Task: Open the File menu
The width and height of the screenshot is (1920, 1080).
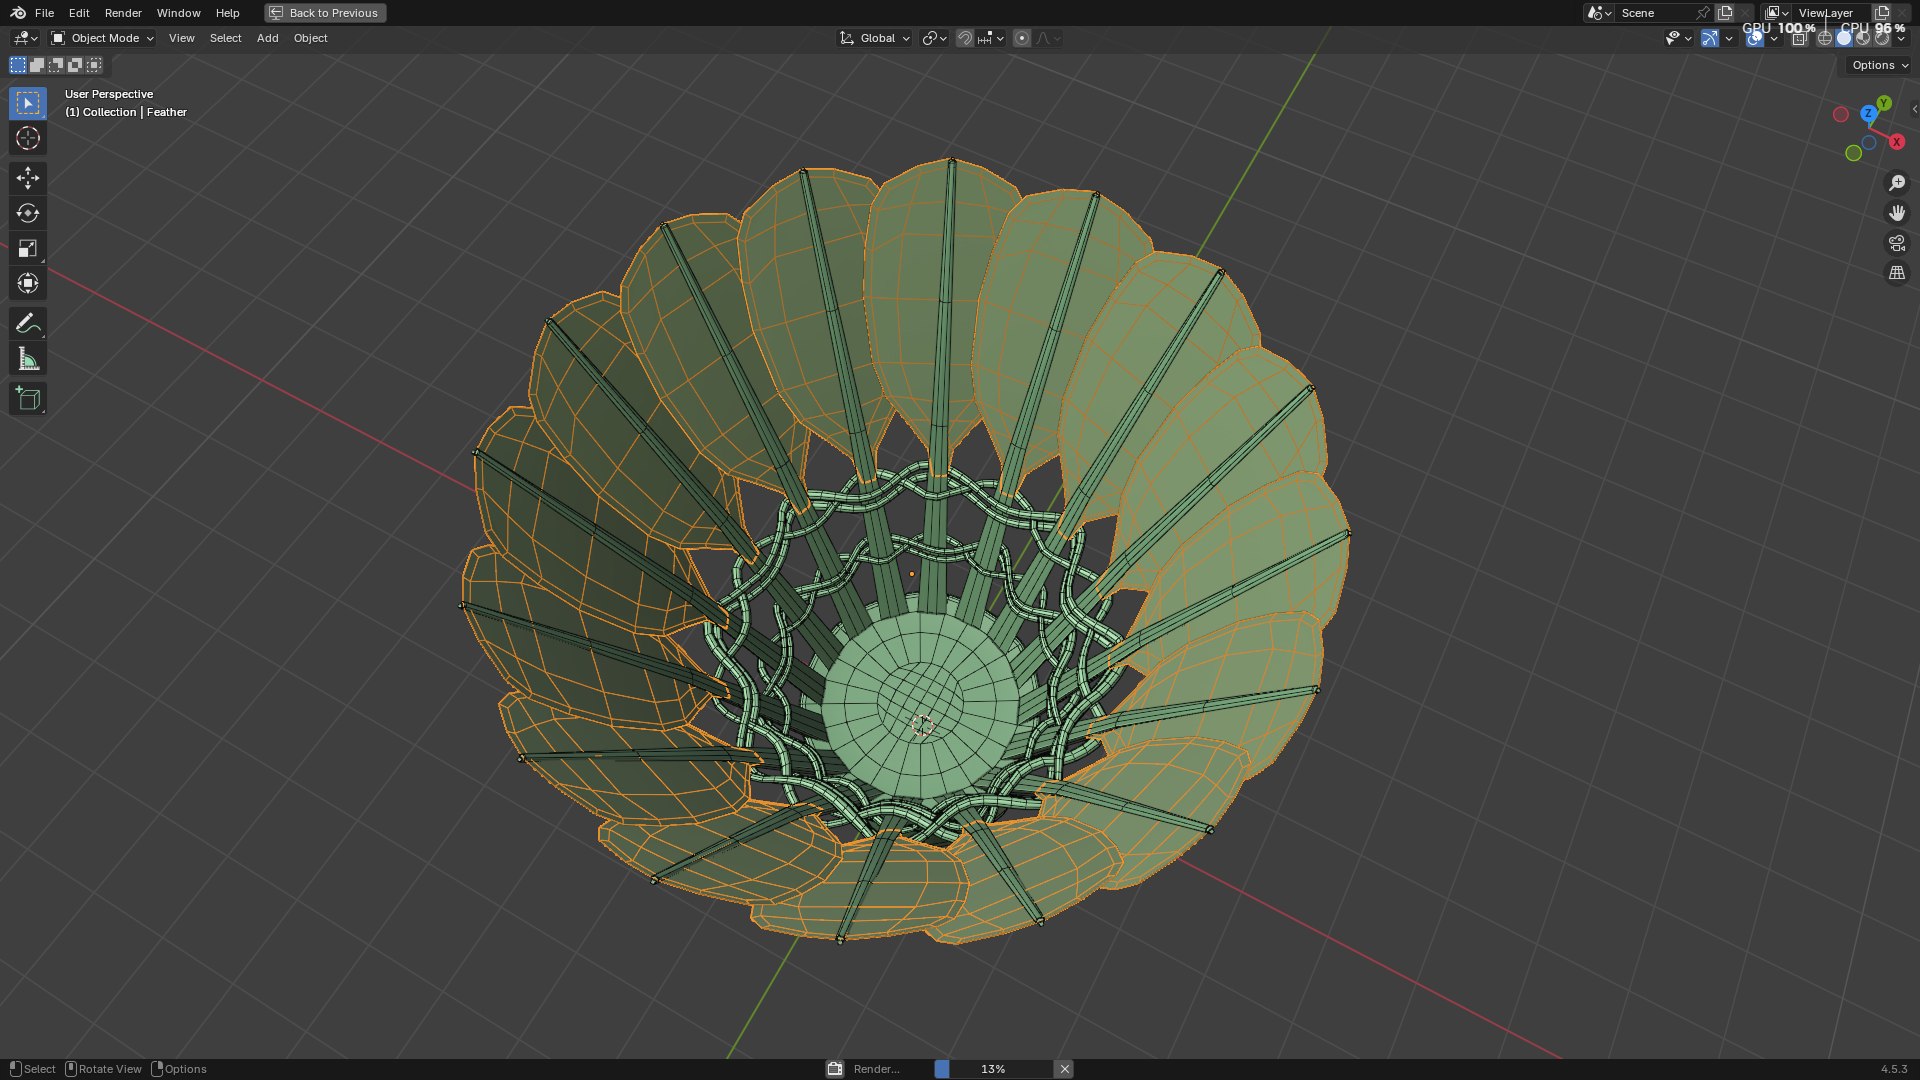Action: pyautogui.click(x=44, y=13)
